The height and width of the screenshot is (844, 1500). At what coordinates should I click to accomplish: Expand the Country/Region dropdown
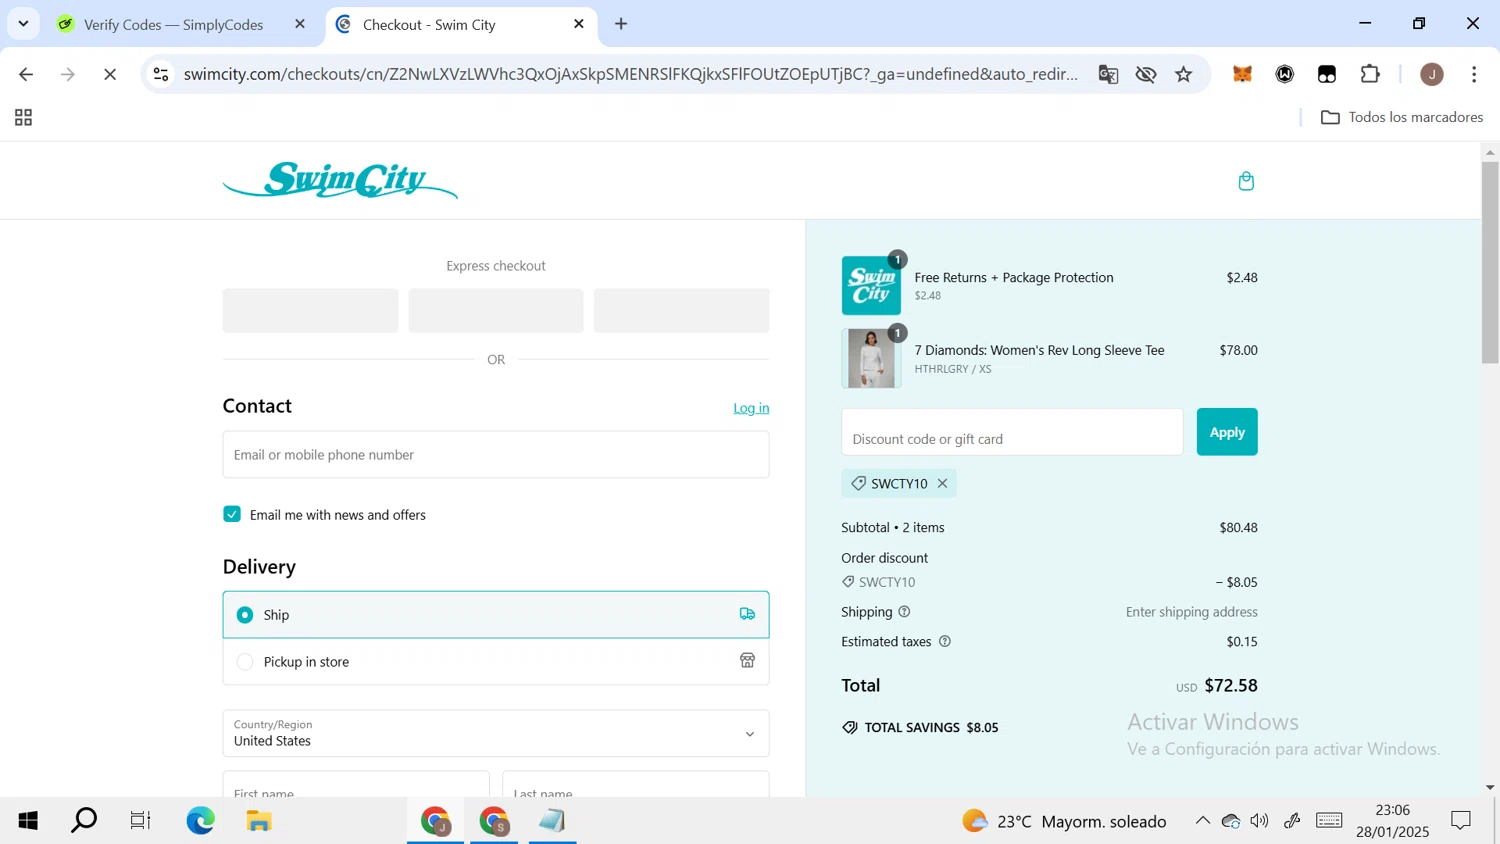click(x=496, y=733)
